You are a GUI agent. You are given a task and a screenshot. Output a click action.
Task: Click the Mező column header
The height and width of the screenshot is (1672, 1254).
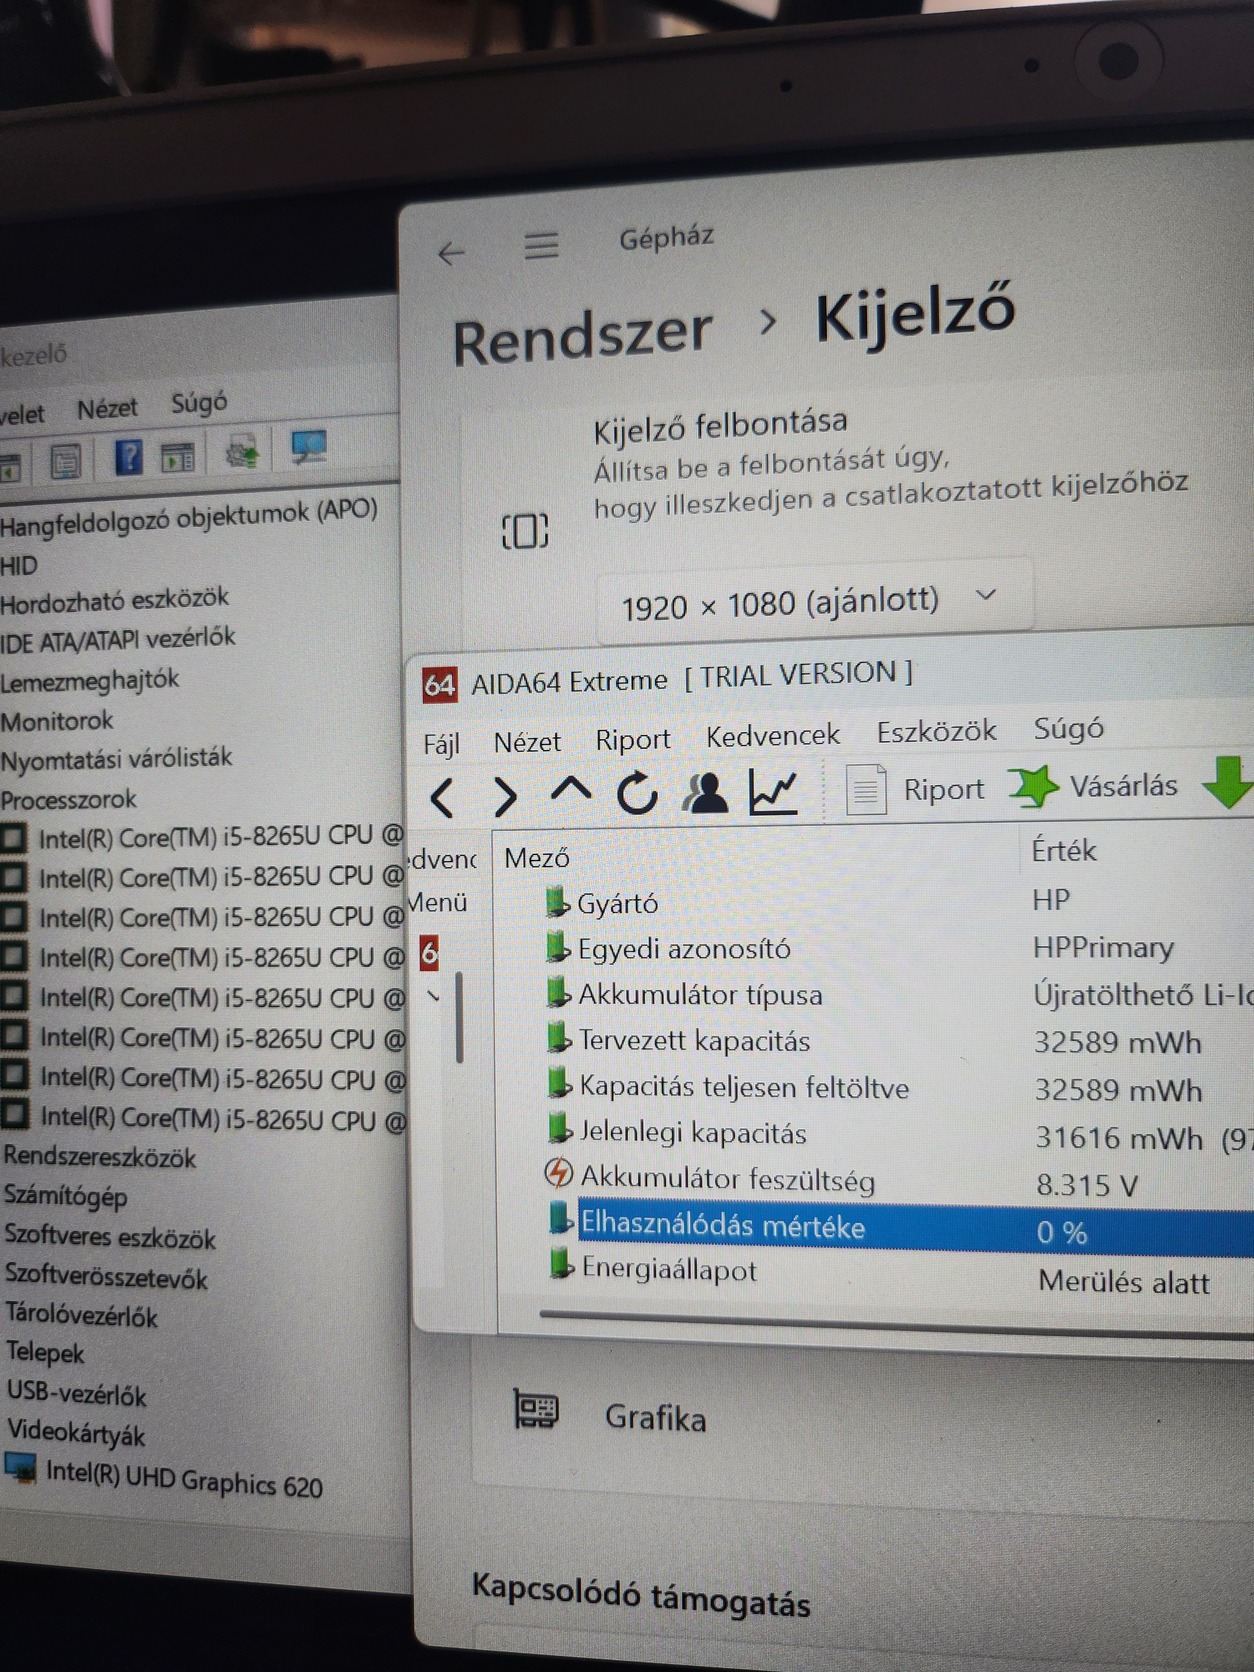pos(537,857)
